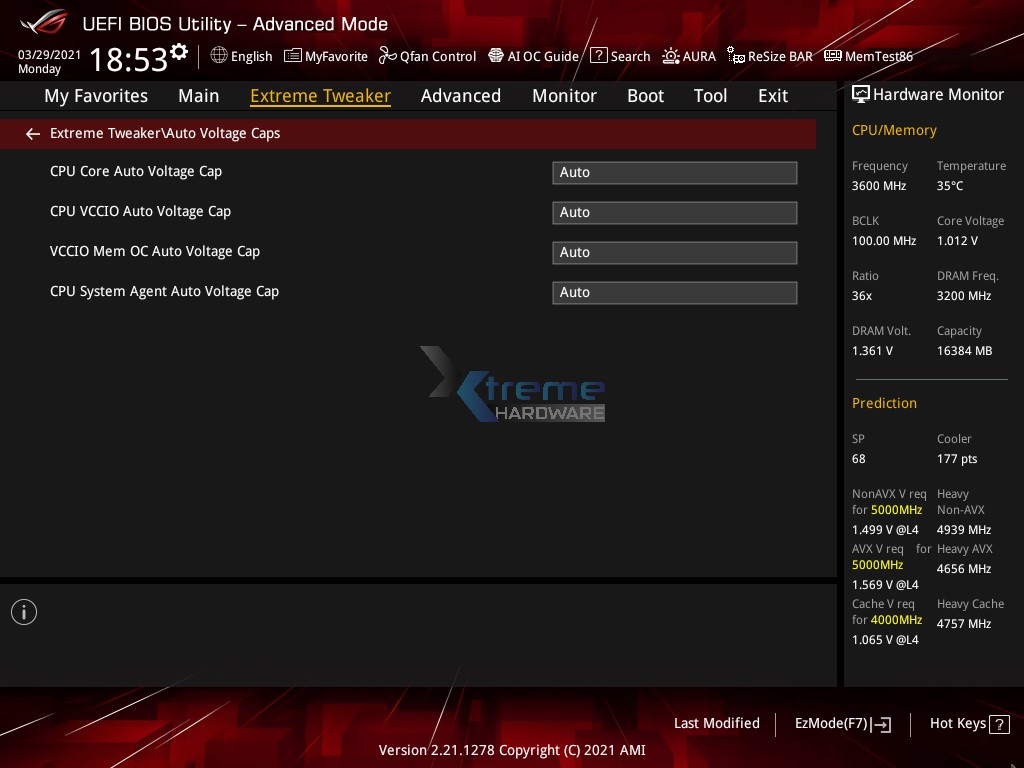The image size is (1024, 768).
Task: Switch to the Boot tab
Action: coord(645,95)
